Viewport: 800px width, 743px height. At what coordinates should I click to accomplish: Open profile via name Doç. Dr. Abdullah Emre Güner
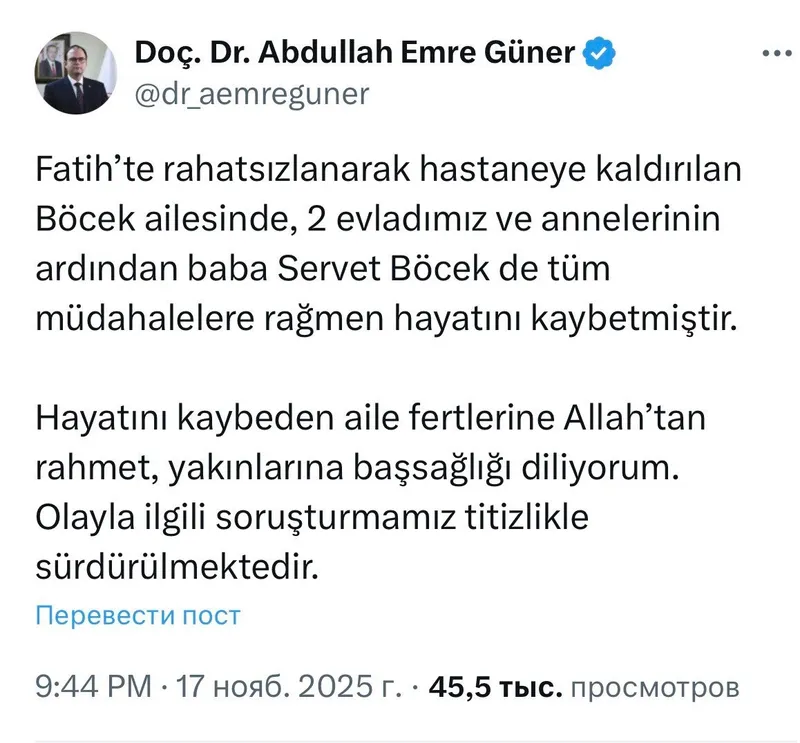pos(355,53)
